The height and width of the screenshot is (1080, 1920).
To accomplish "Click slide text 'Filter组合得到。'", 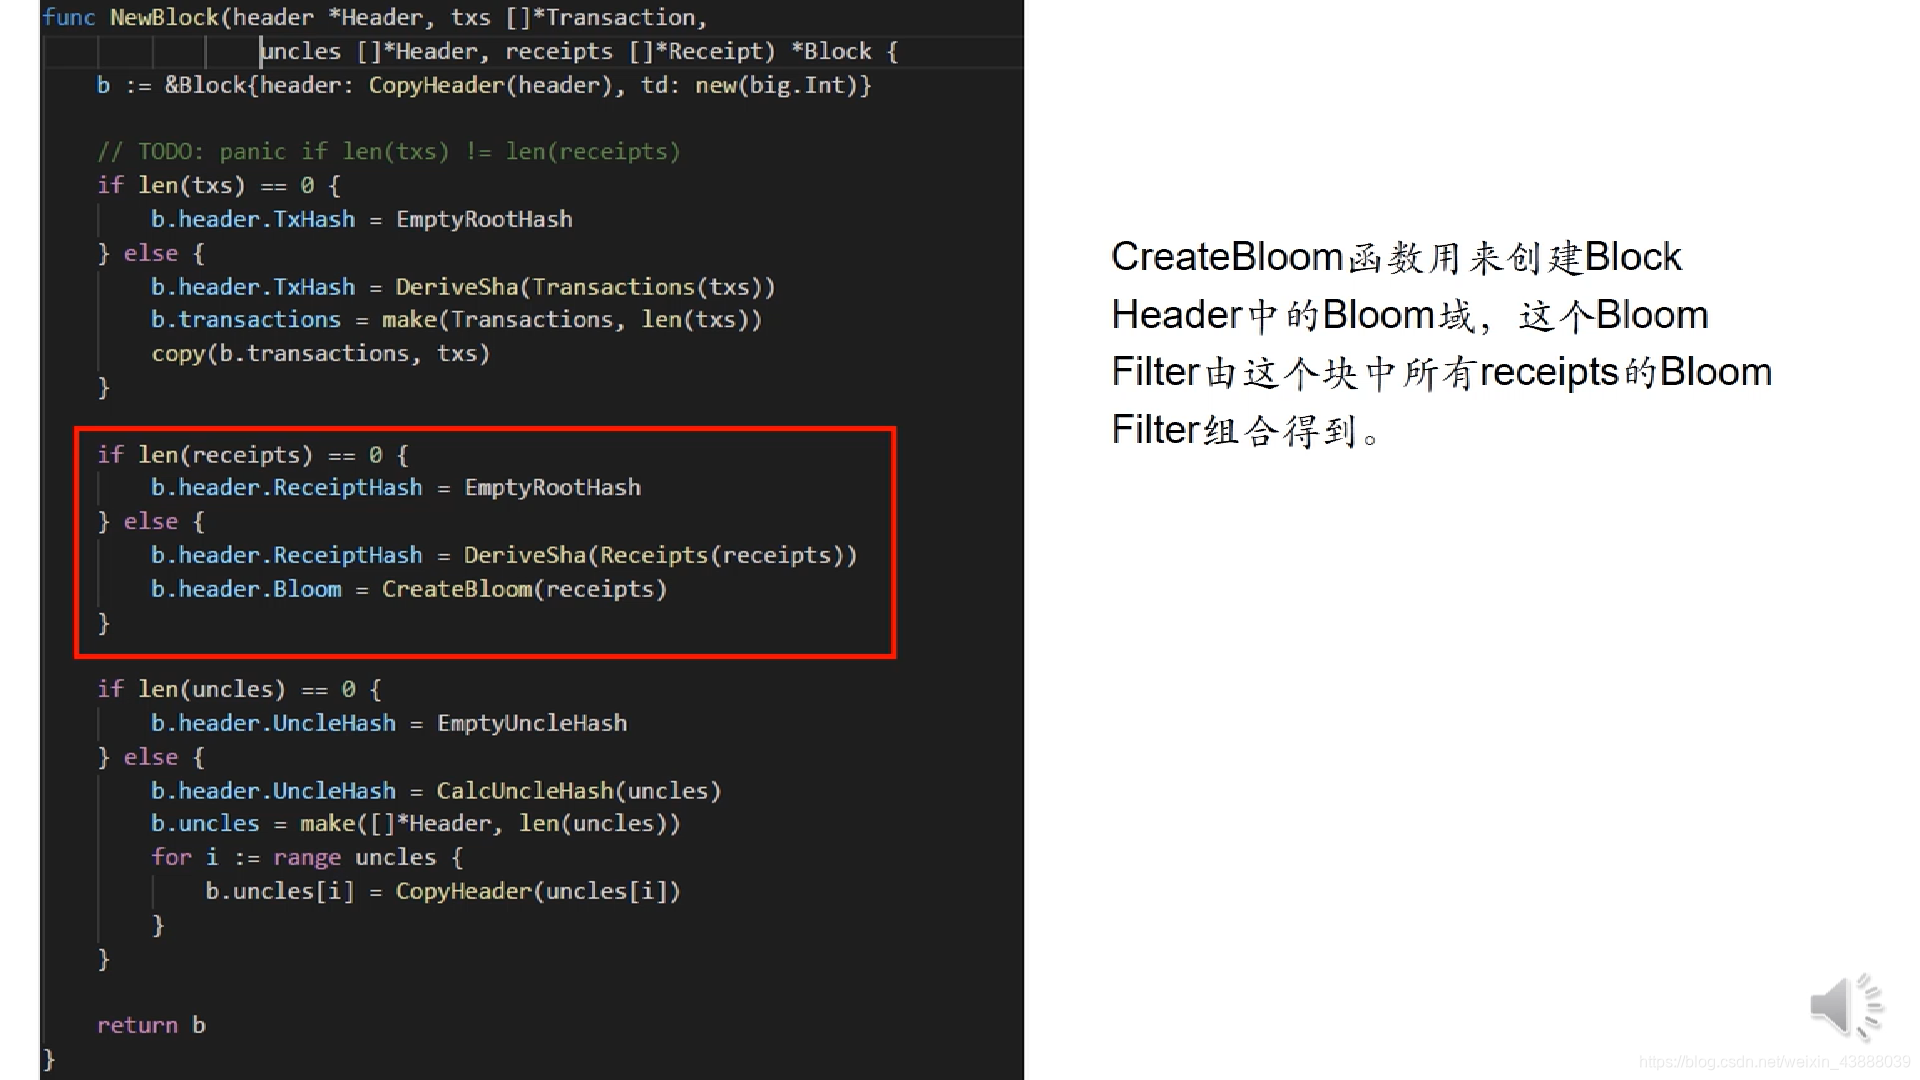I will pos(1247,431).
